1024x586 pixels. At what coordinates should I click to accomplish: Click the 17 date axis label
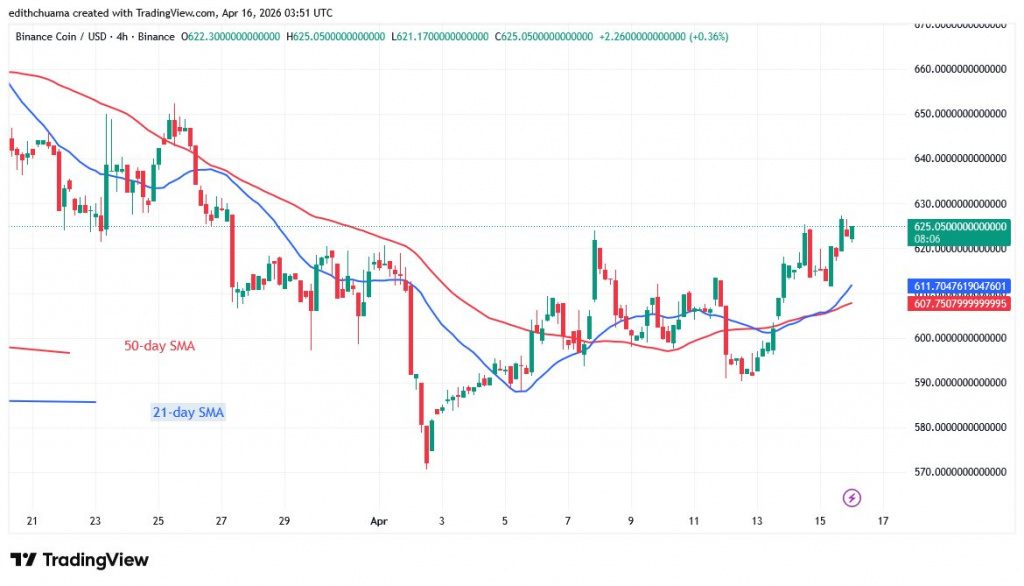coord(882,521)
